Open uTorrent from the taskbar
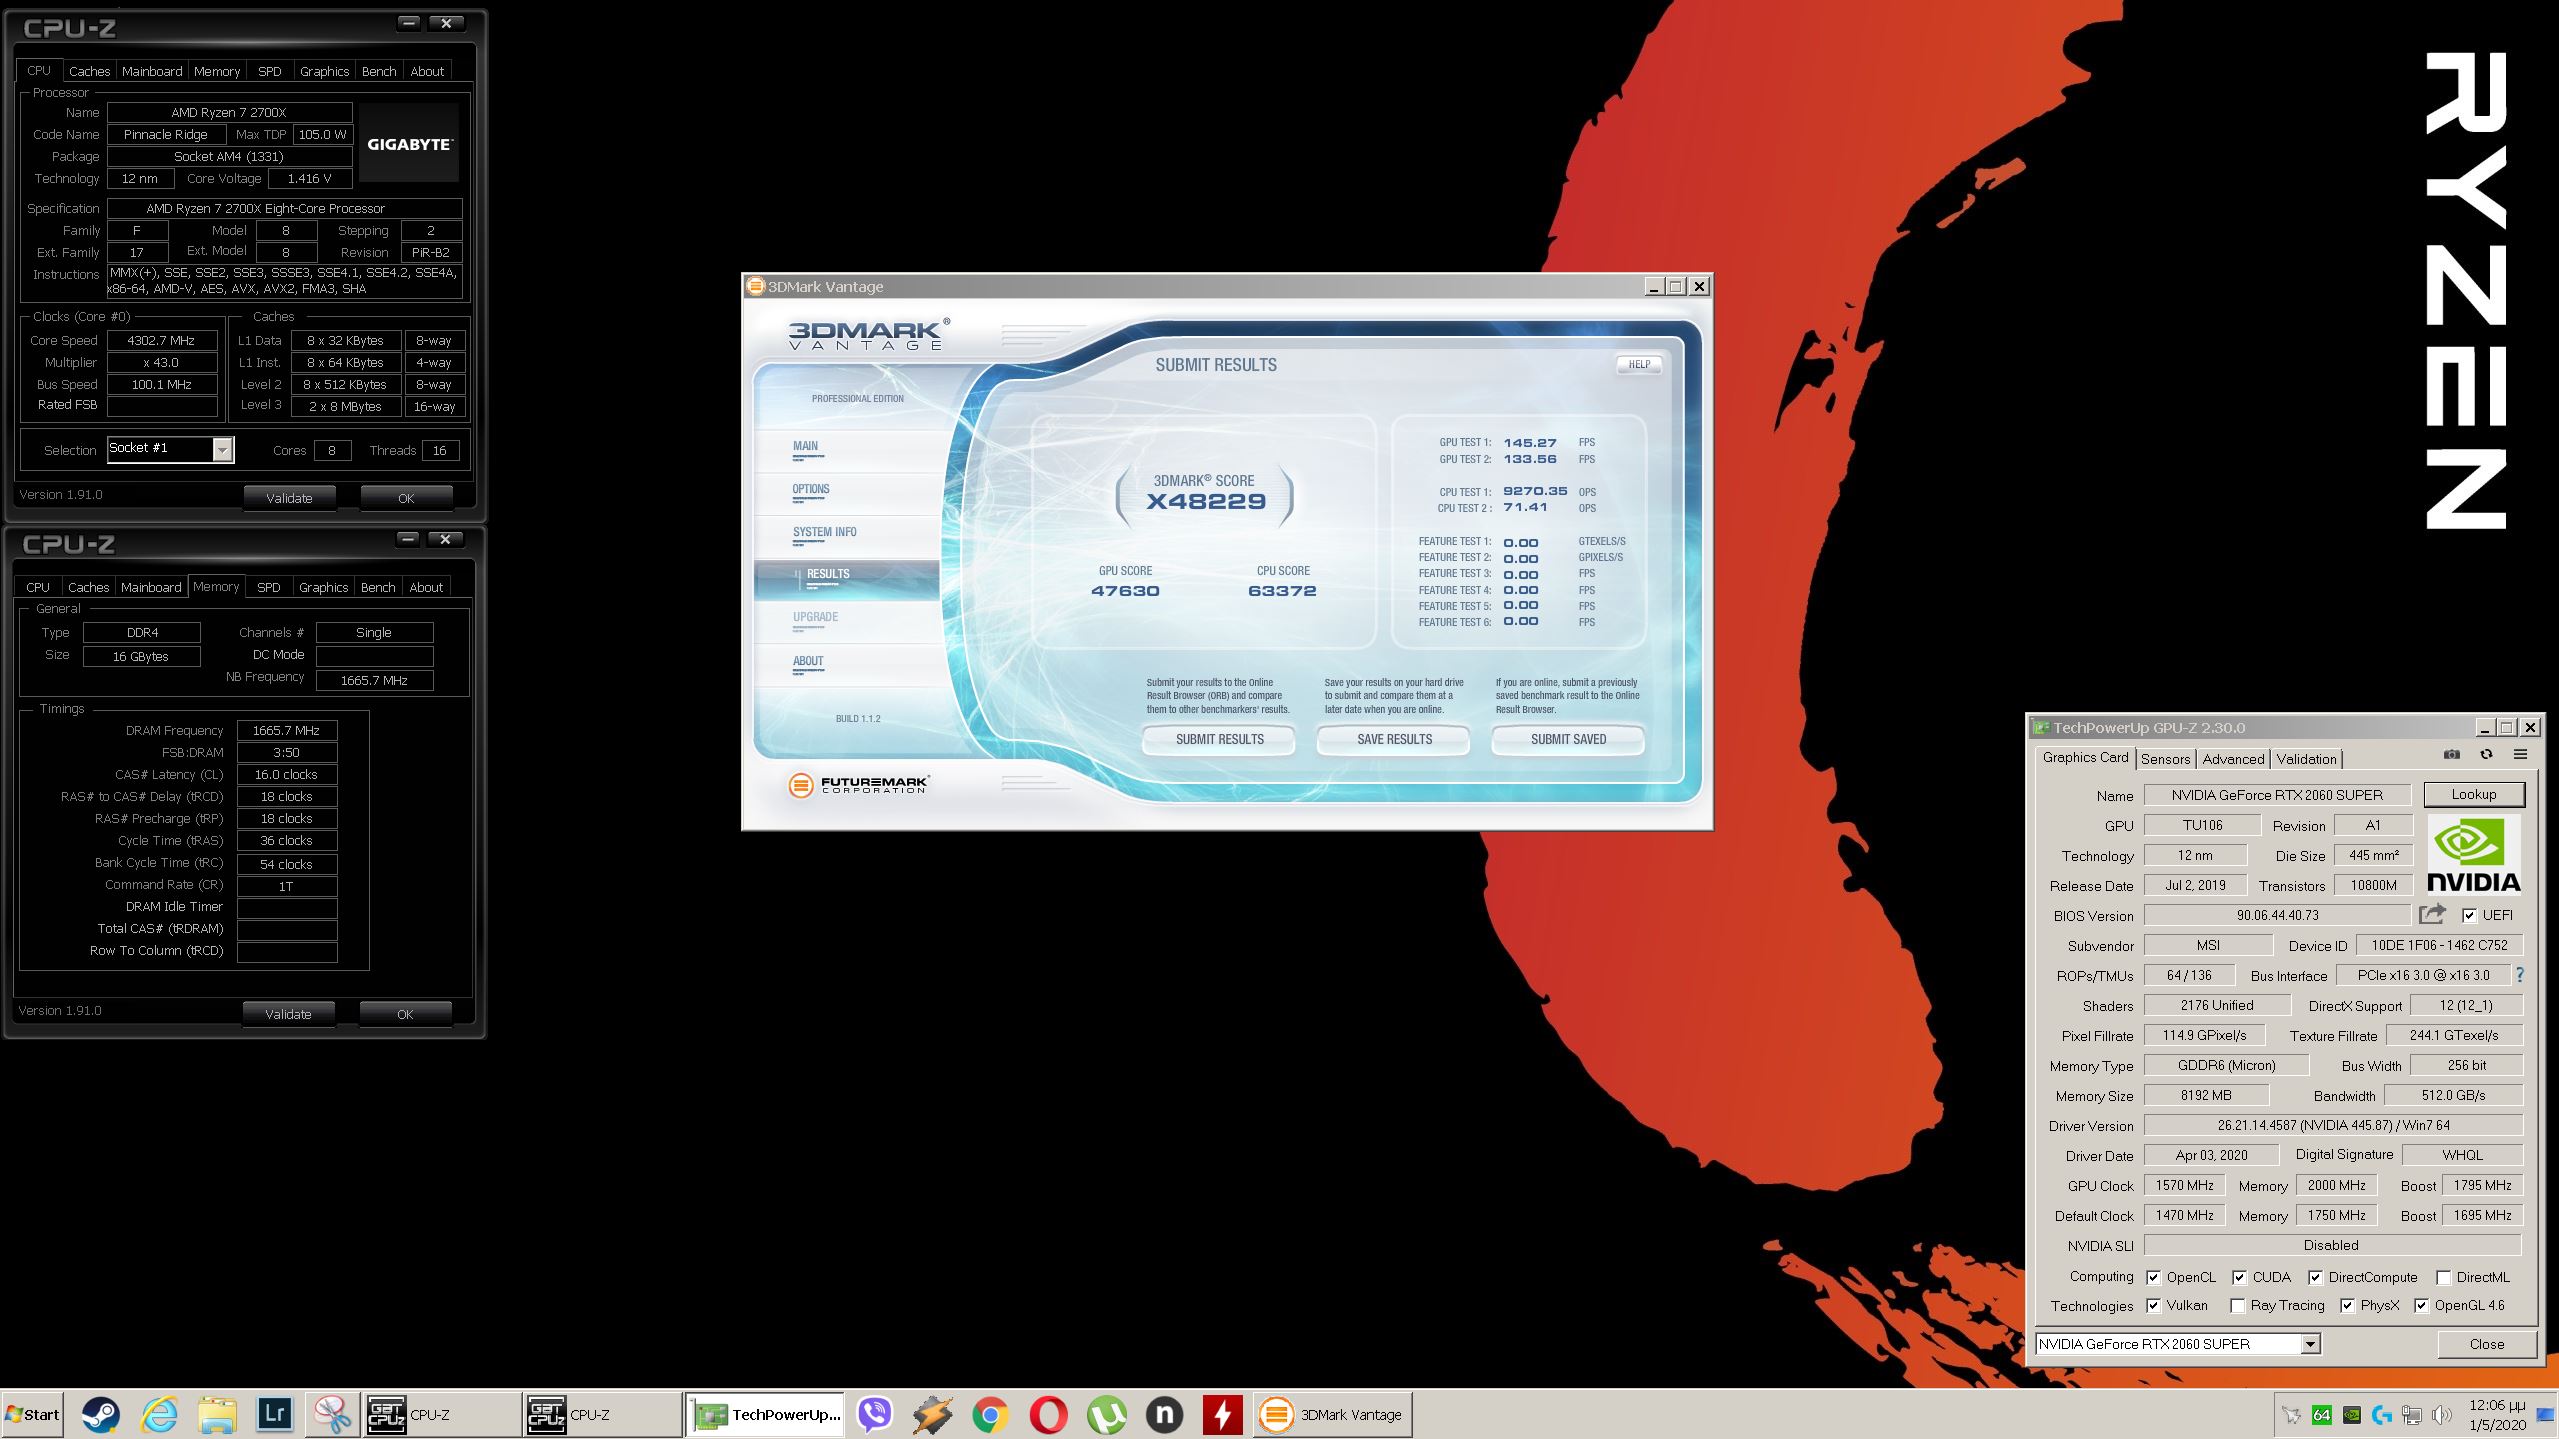Screen dimensions: 2559x1439 pos(1106,1414)
